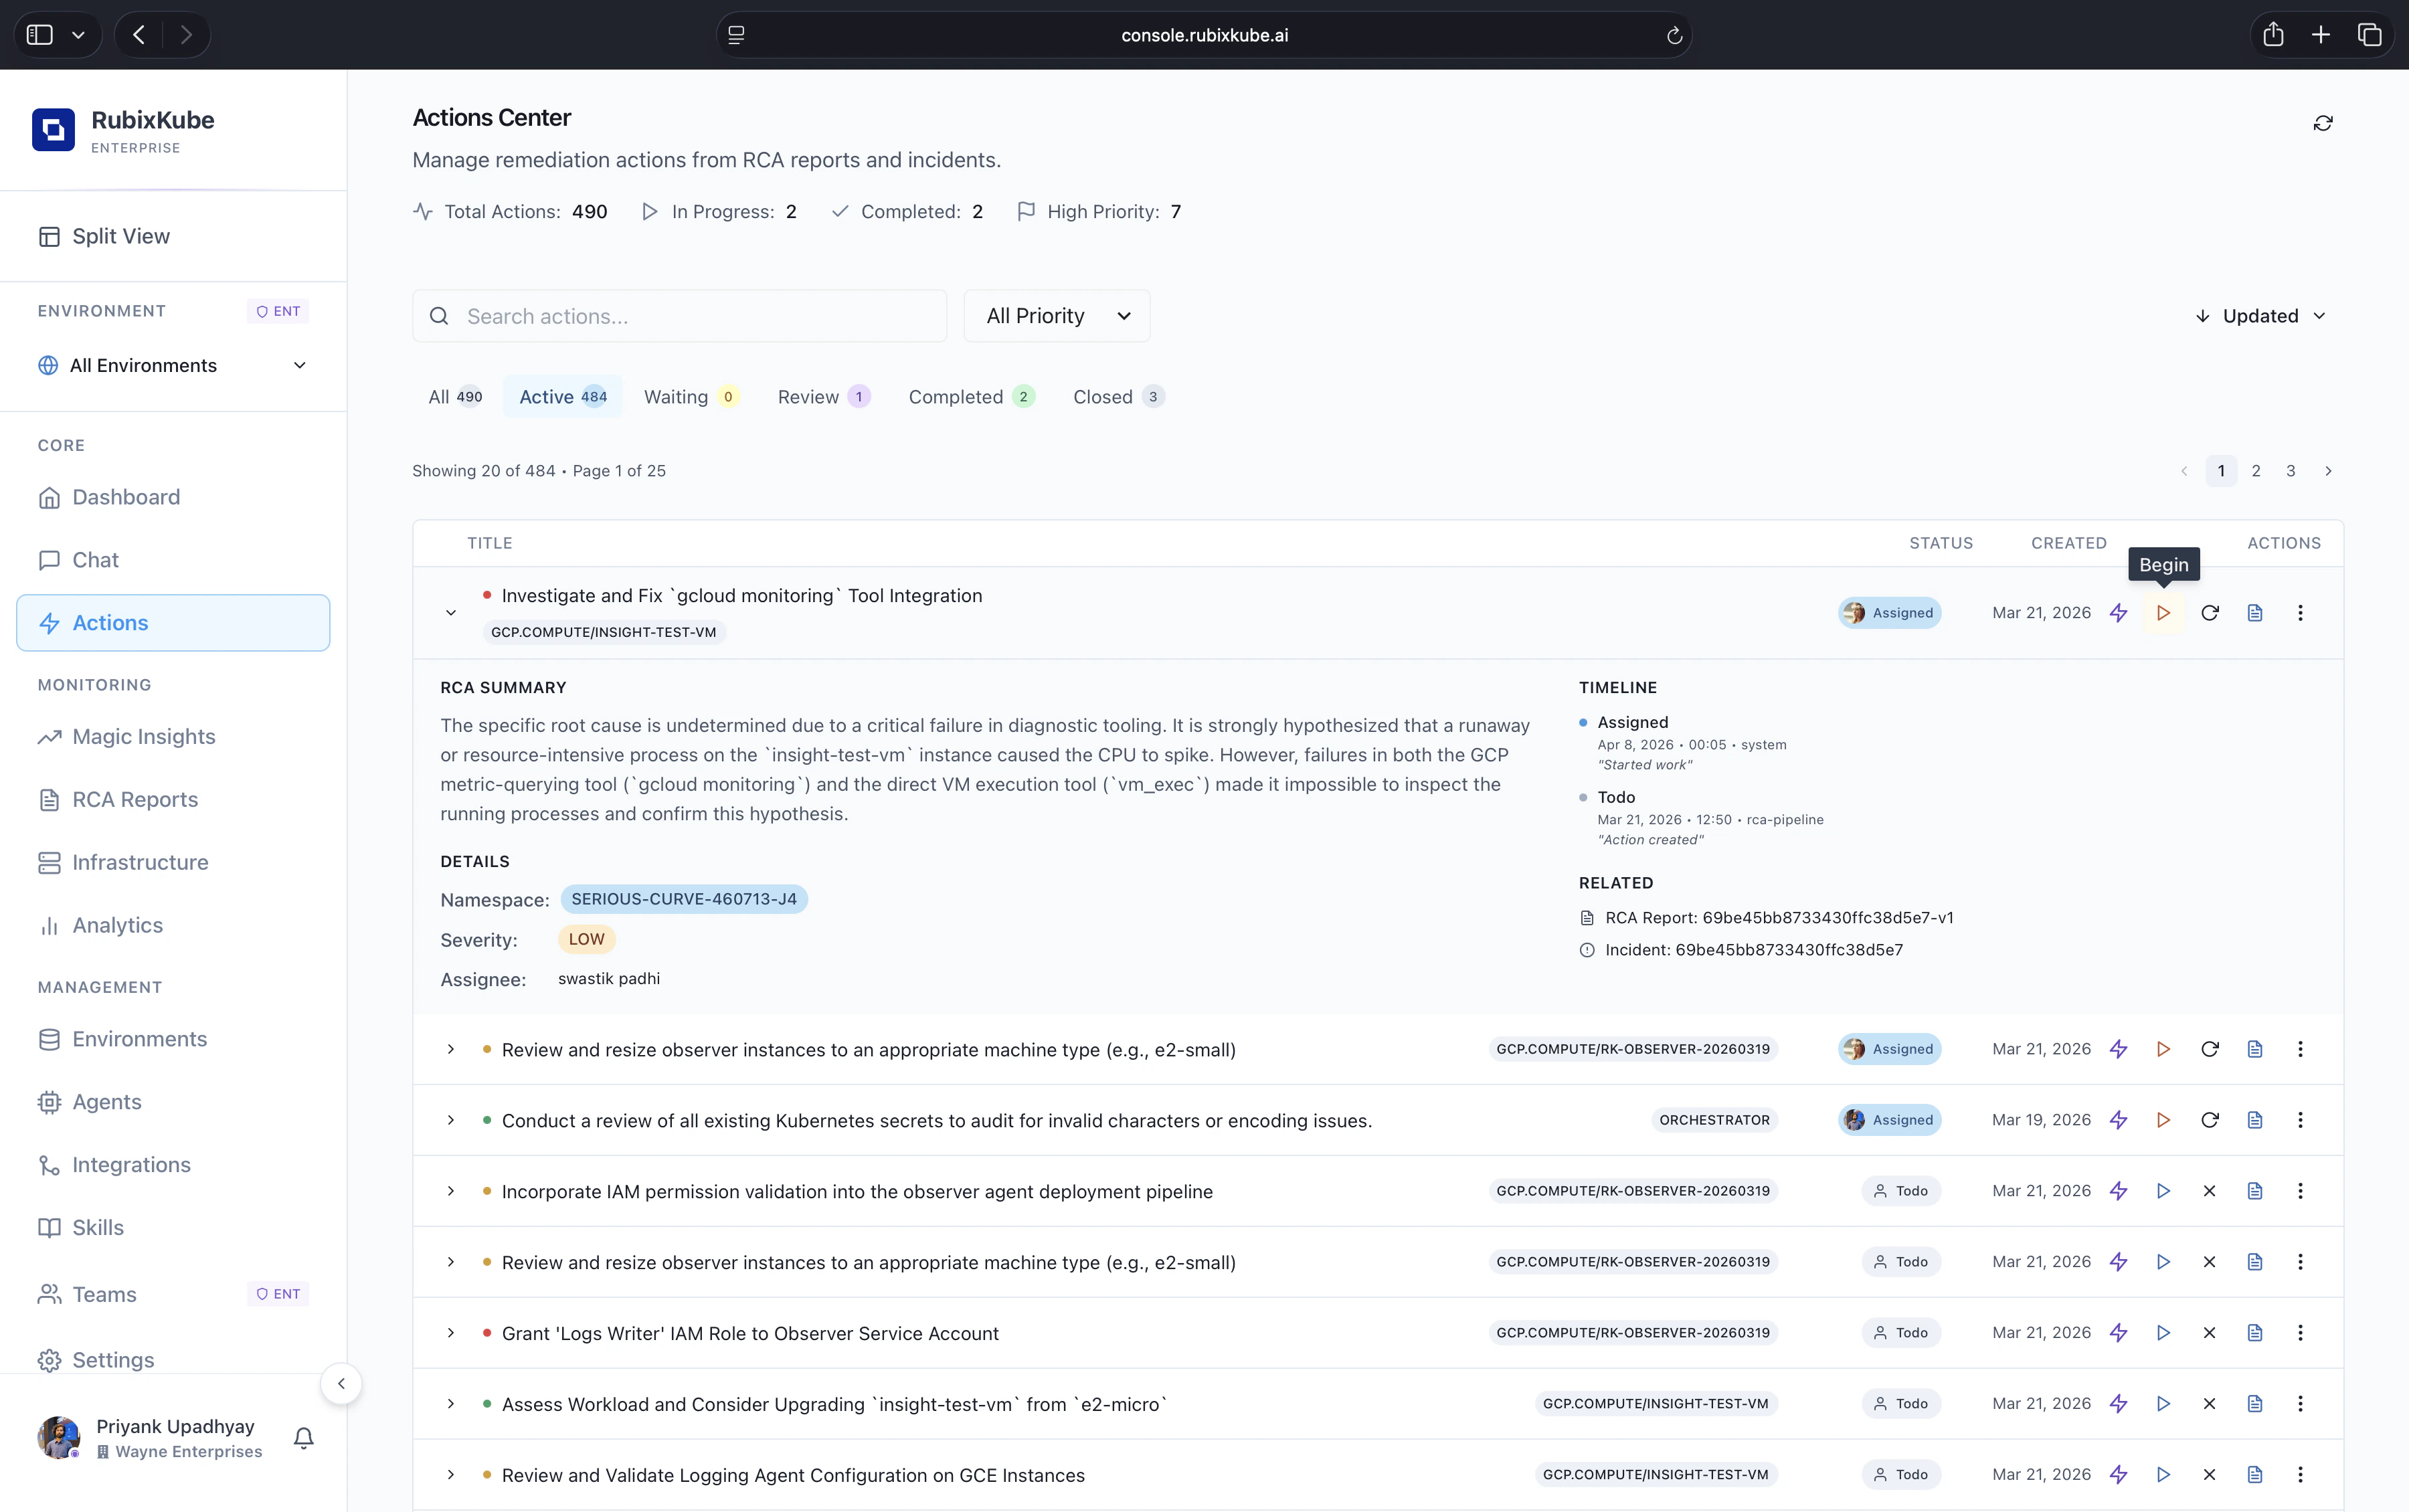Click the lightning action icon on Kubernetes secrets row
The height and width of the screenshot is (1512, 2409).
(2119, 1120)
